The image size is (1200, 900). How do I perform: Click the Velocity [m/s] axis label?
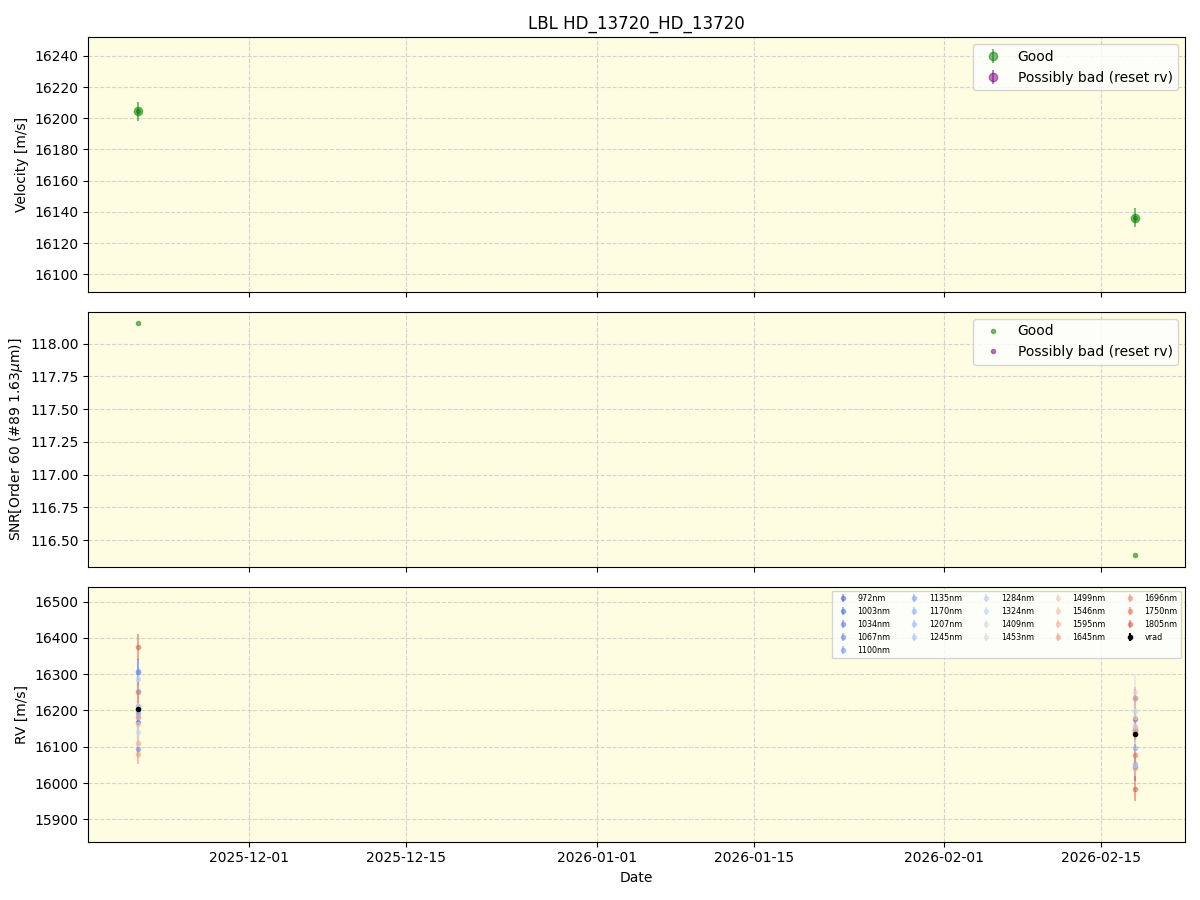(21, 165)
